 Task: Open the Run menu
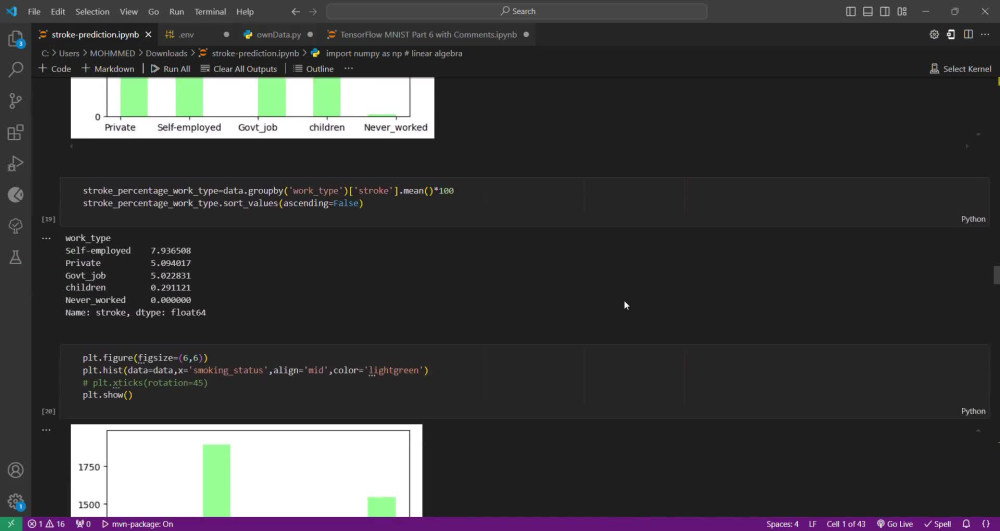click(x=177, y=11)
